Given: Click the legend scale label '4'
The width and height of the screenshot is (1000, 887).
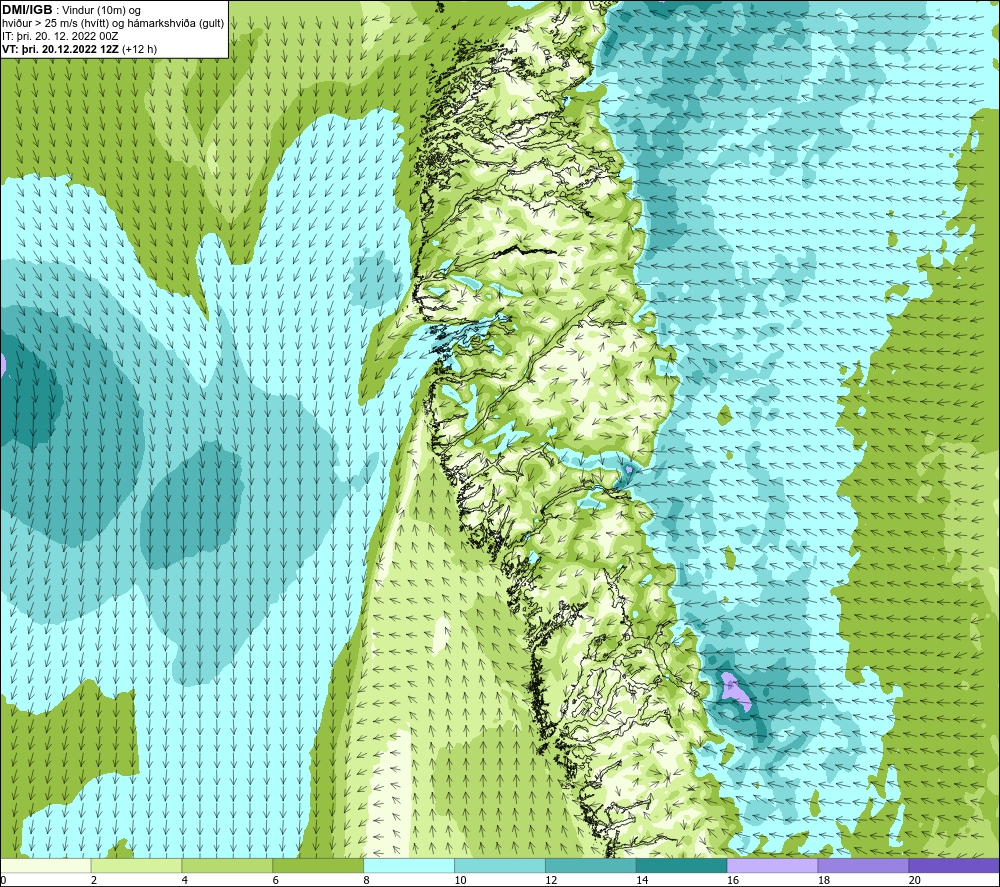Looking at the screenshot, I should tap(185, 881).
